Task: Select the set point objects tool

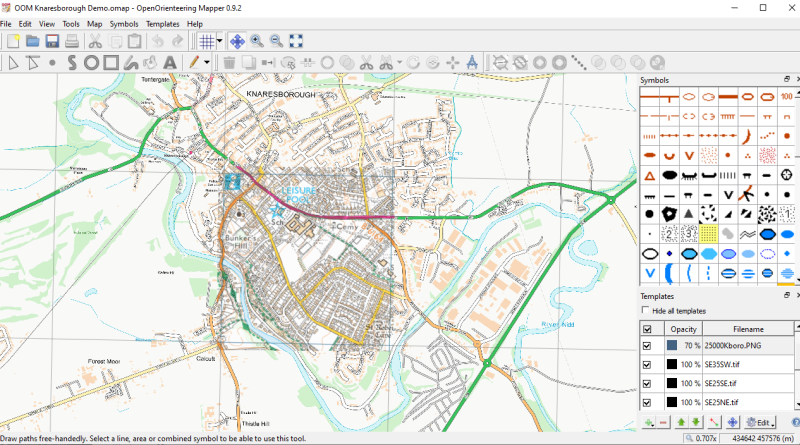Action: coord(52,63)
